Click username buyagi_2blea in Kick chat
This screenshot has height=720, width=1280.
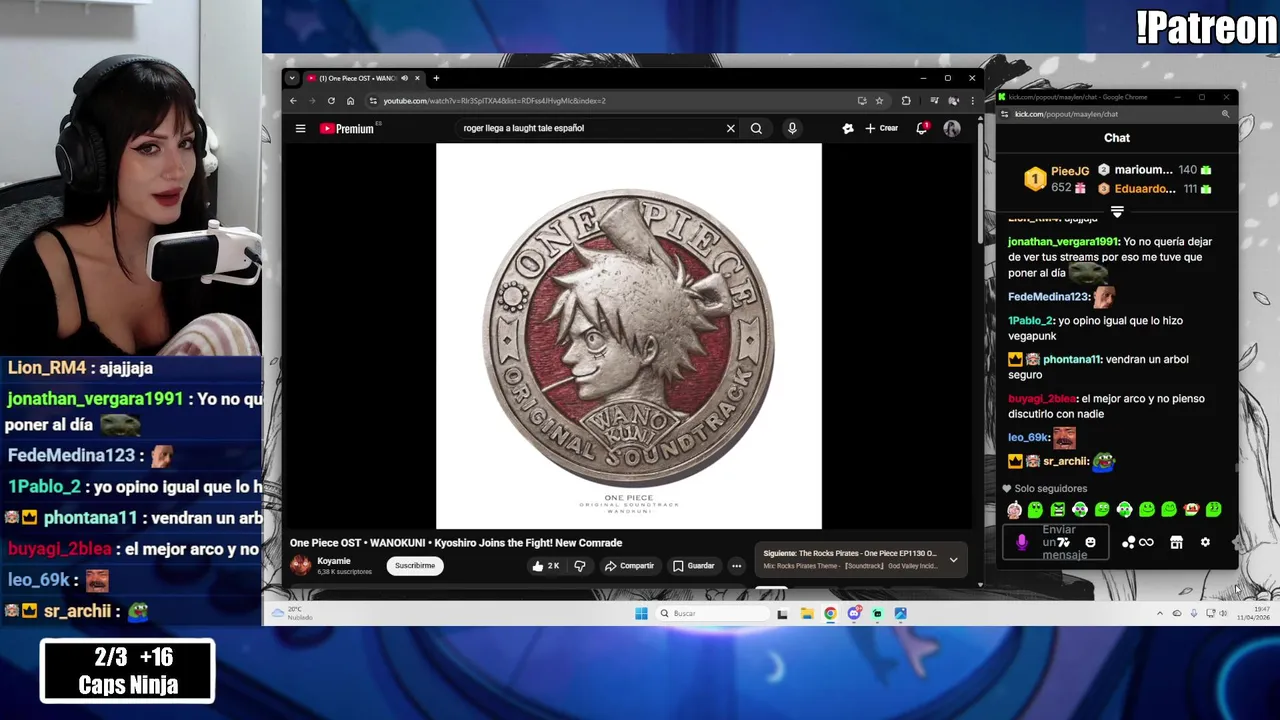(1042, 398)
